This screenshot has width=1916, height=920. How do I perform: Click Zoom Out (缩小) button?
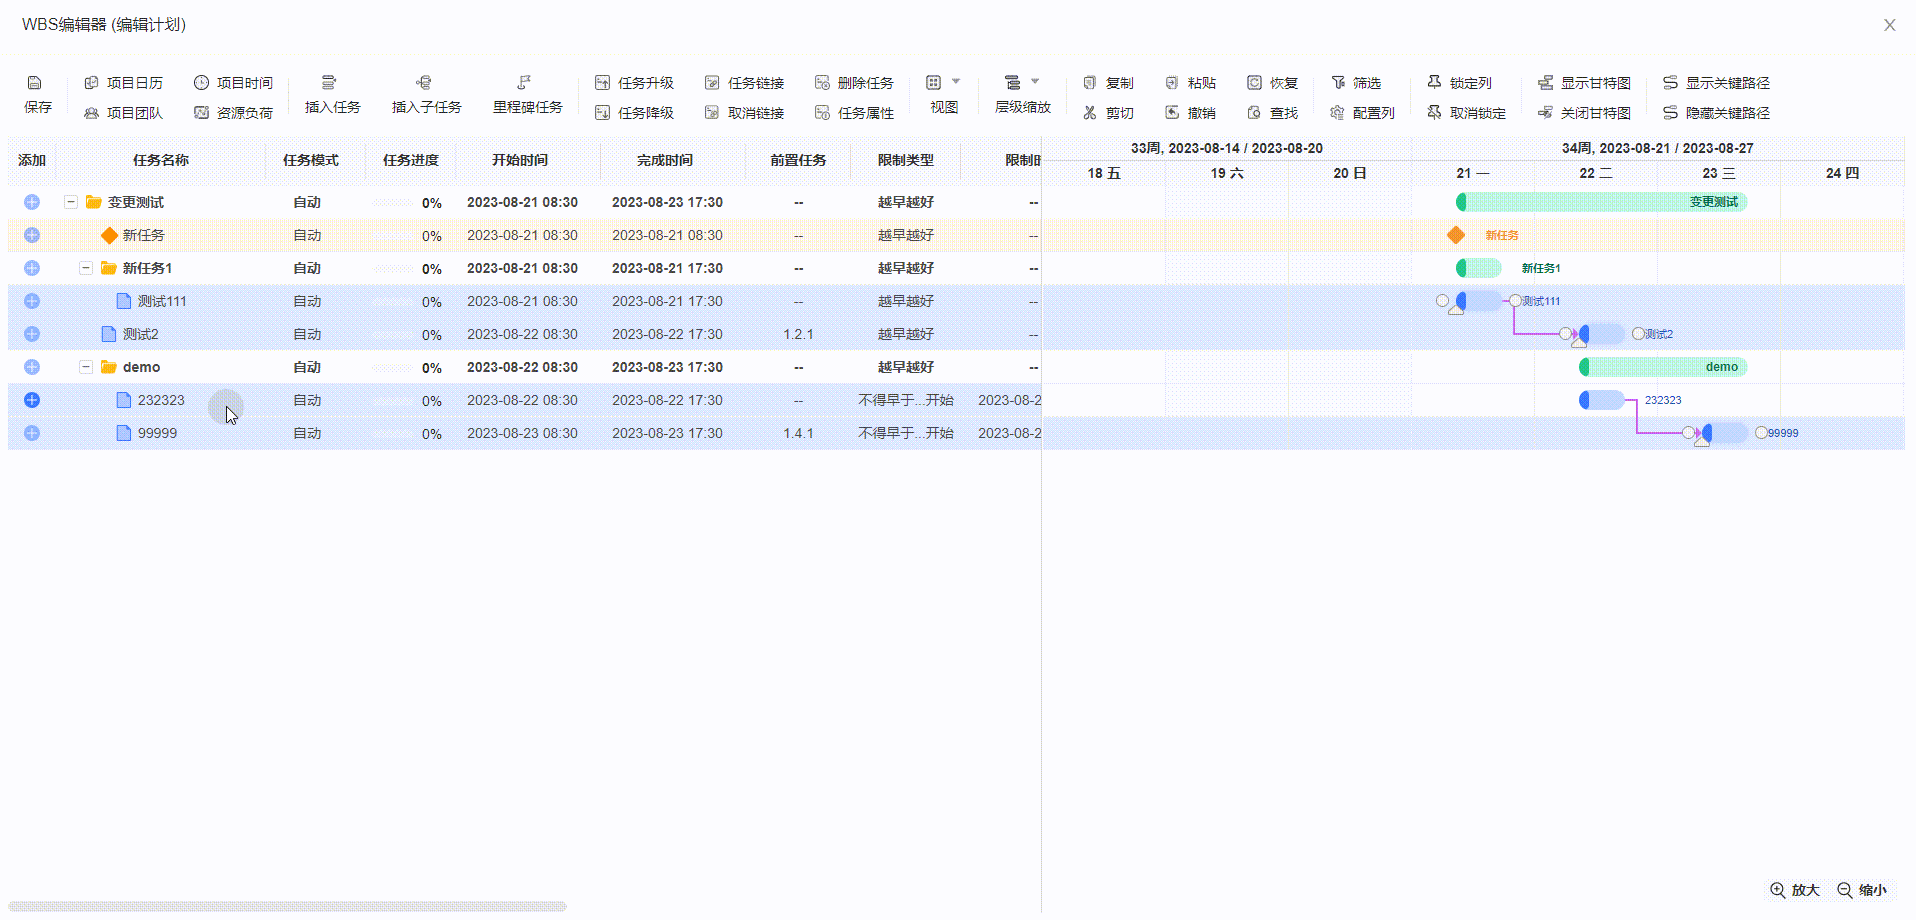coord(1862,890)
